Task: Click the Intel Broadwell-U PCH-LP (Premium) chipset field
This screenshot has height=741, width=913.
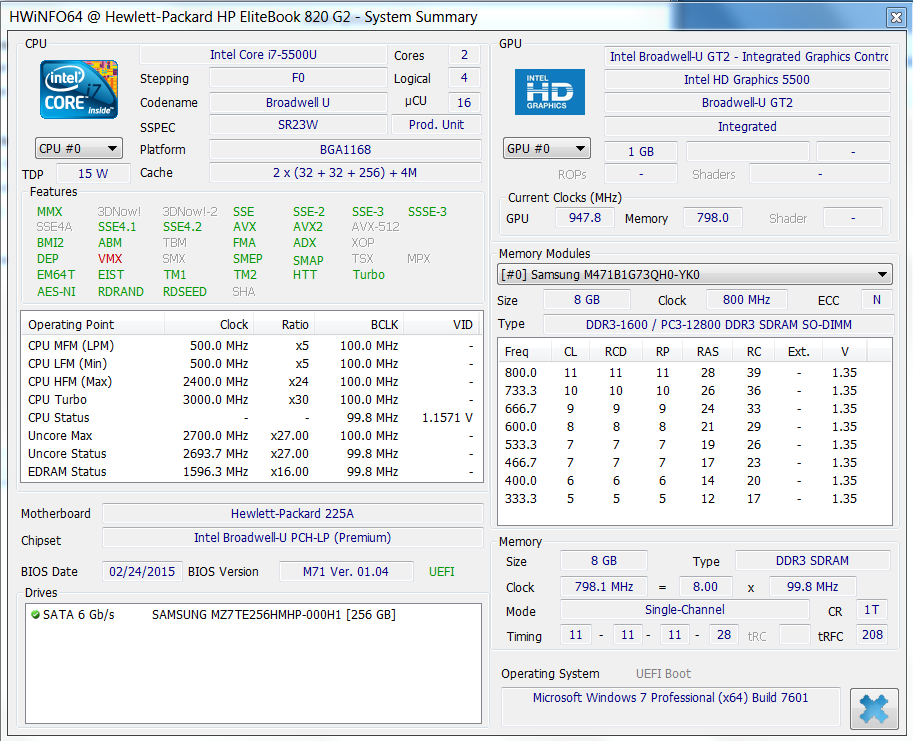Action: point(292,537)
